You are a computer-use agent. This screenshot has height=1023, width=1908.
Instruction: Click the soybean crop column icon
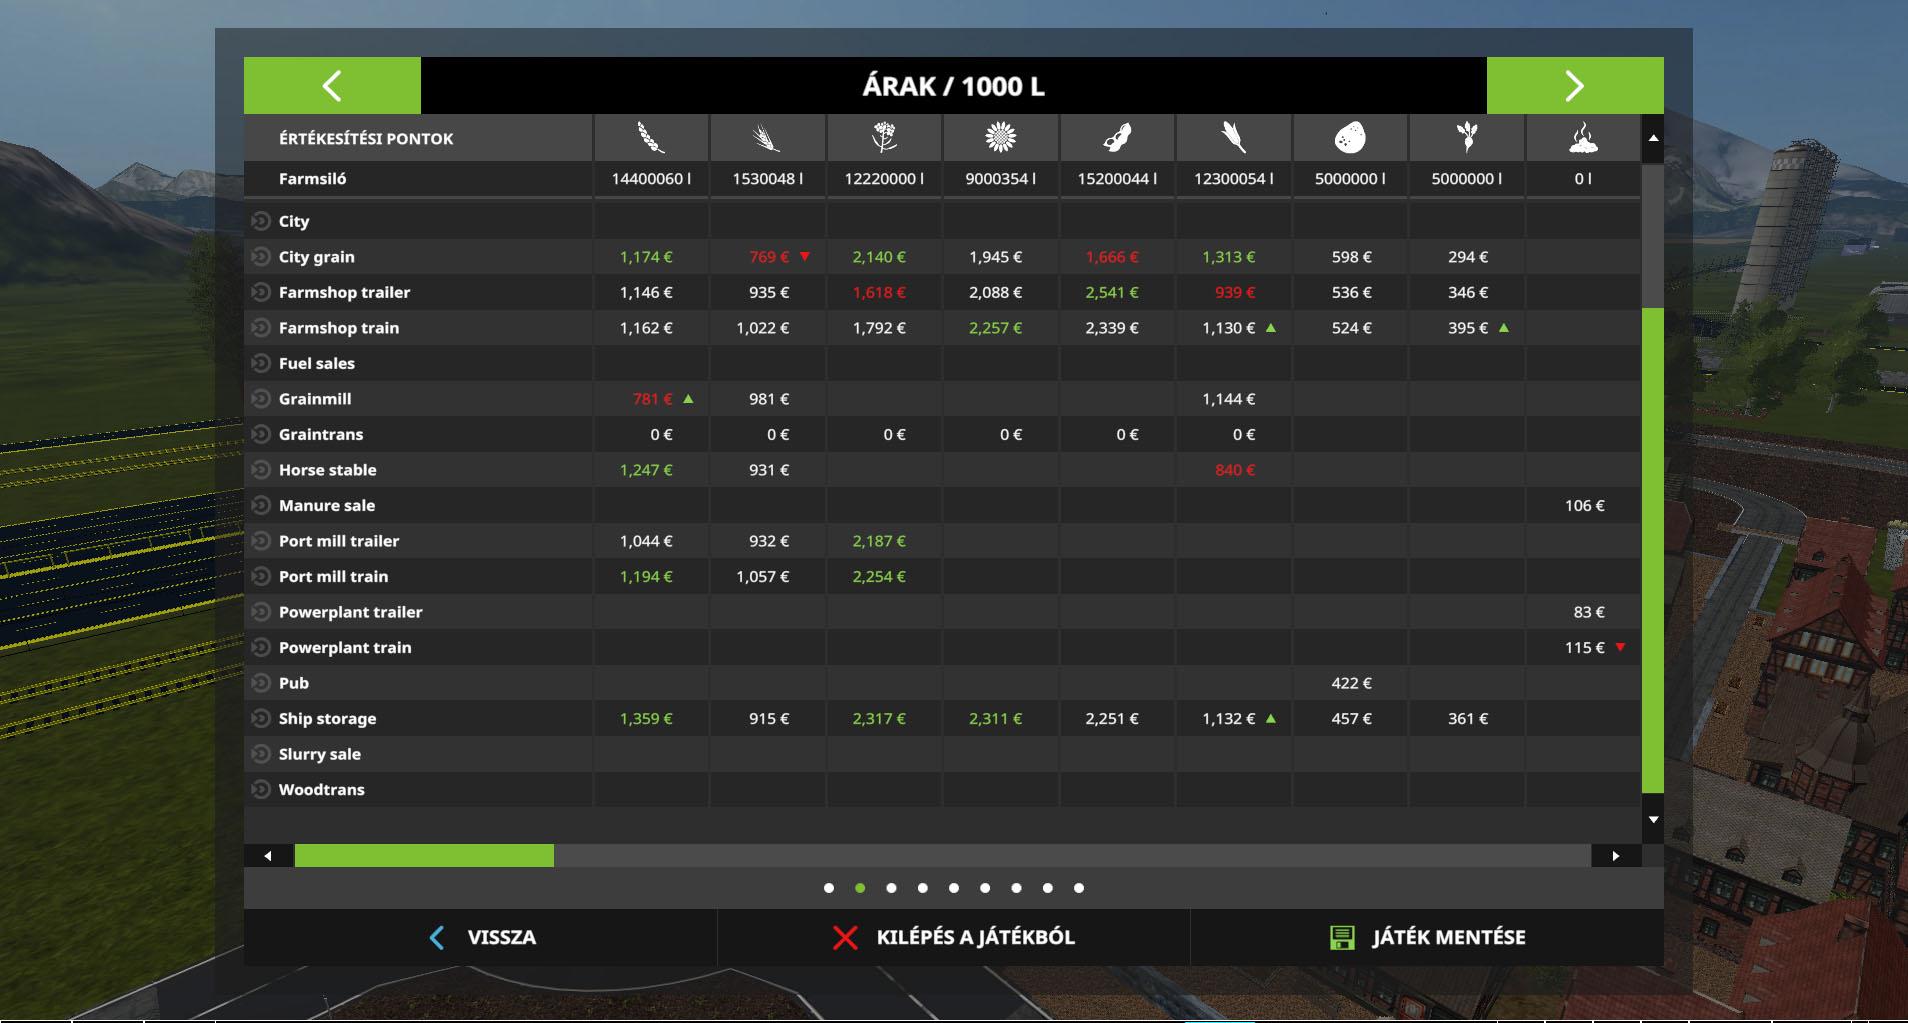1117,138
